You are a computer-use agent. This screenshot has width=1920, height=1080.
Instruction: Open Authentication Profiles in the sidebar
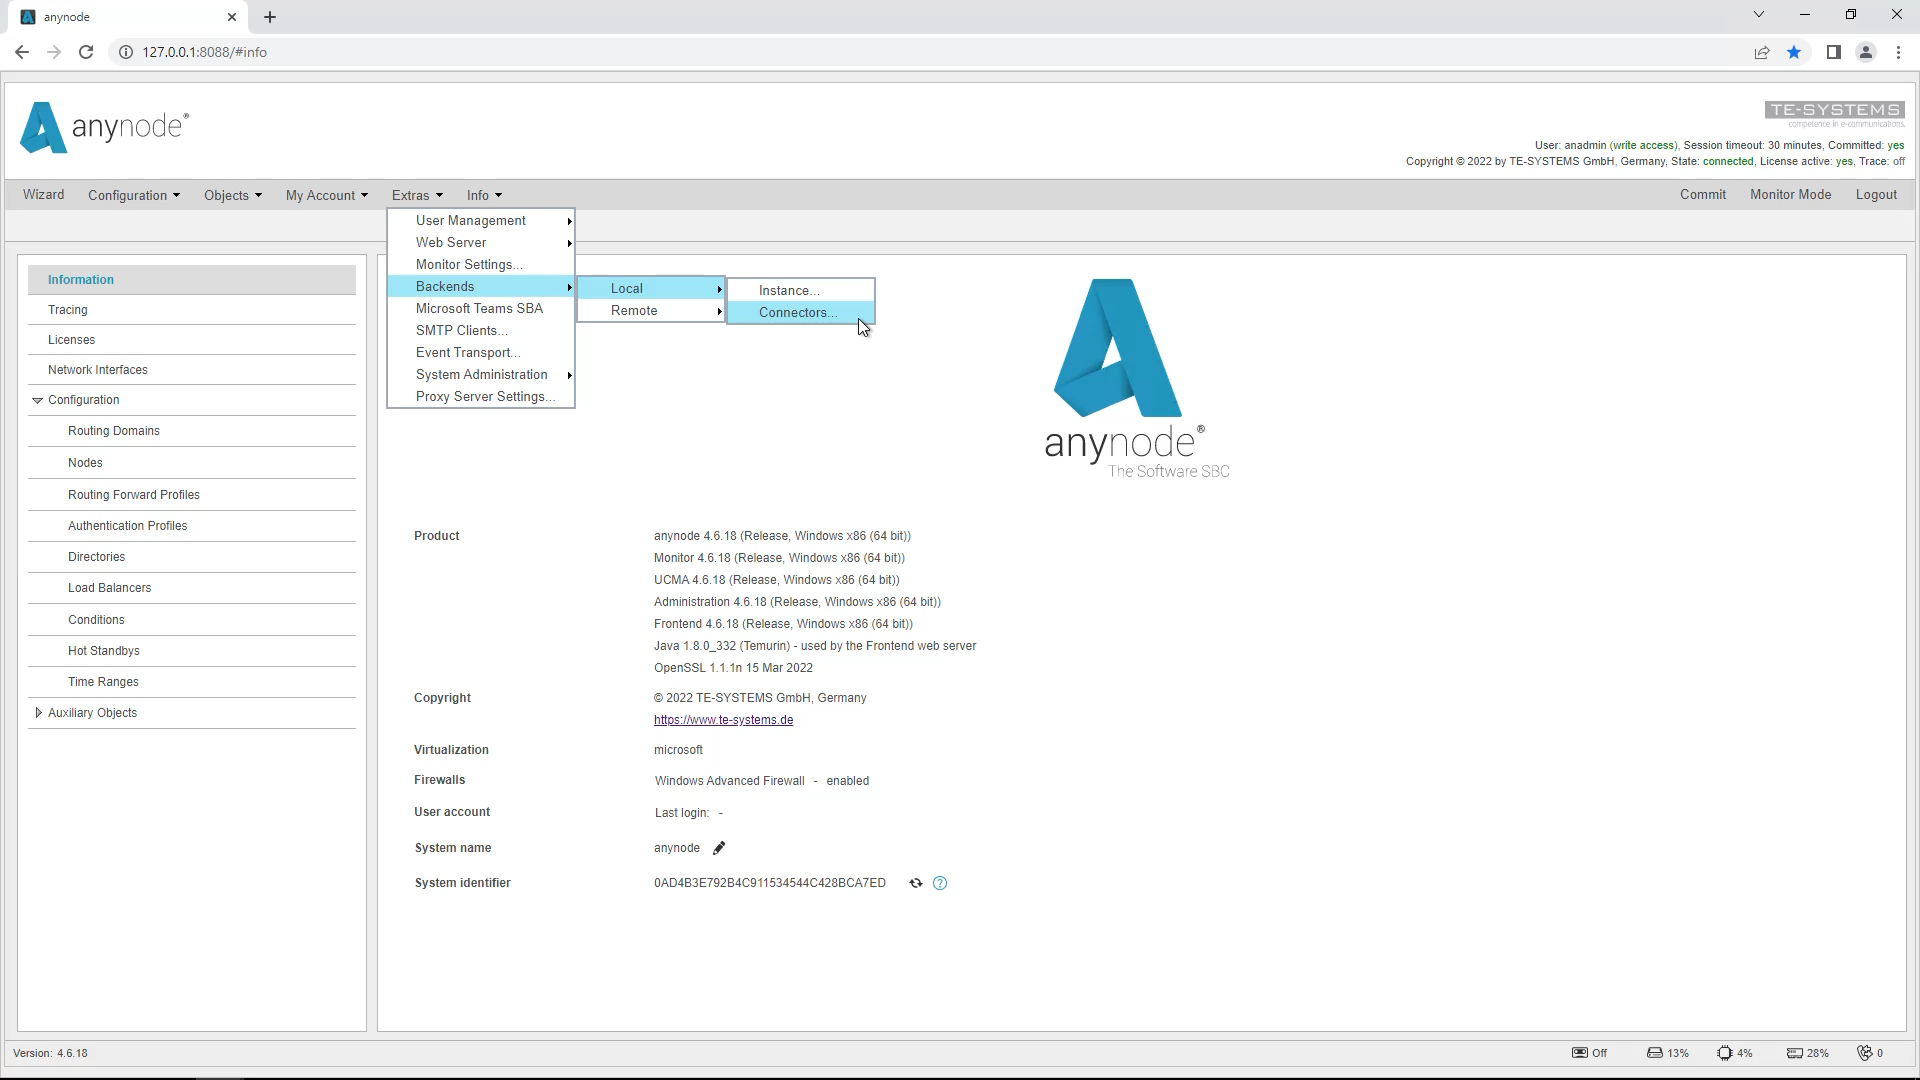[192, 526]
